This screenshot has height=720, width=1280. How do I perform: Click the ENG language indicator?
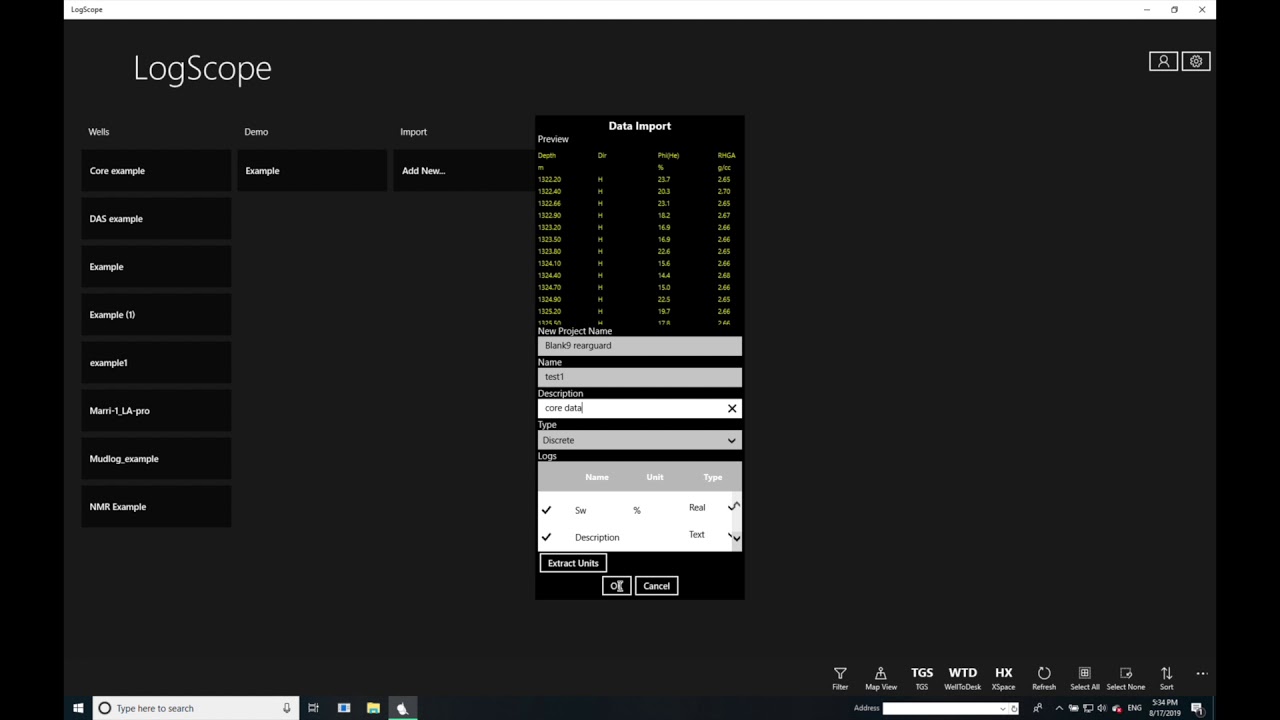[x=1134, y=708]
